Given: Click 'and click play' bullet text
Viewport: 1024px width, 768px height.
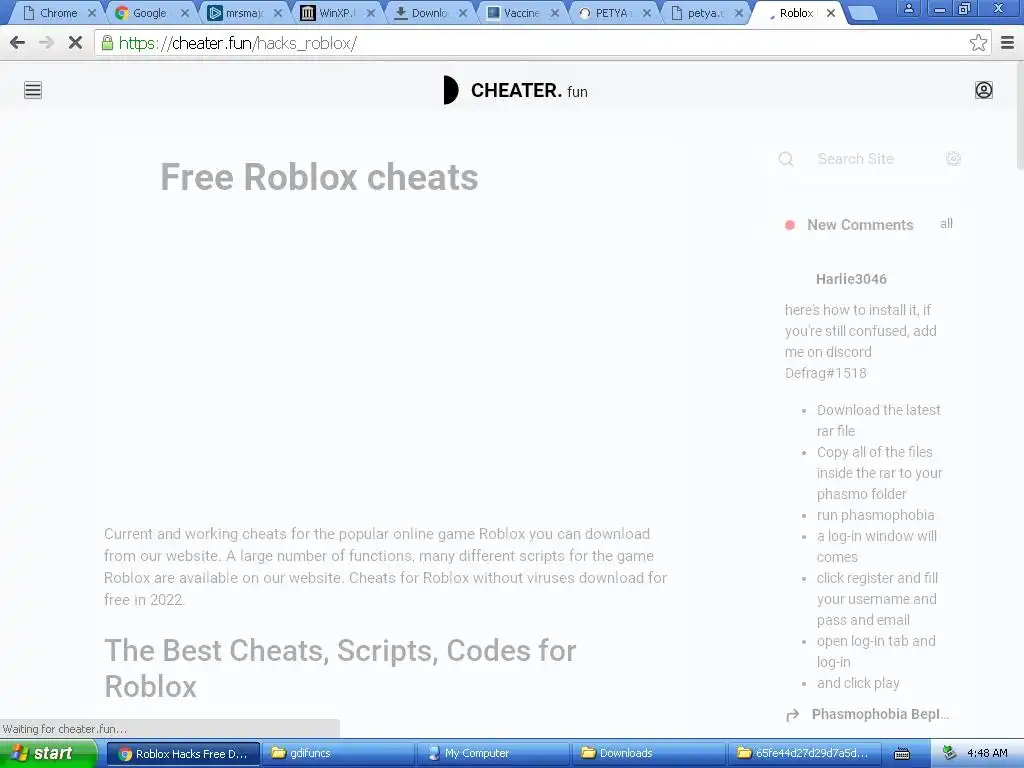Looking at the screenshot, I should pyautogui.click(x=858, y=683).
